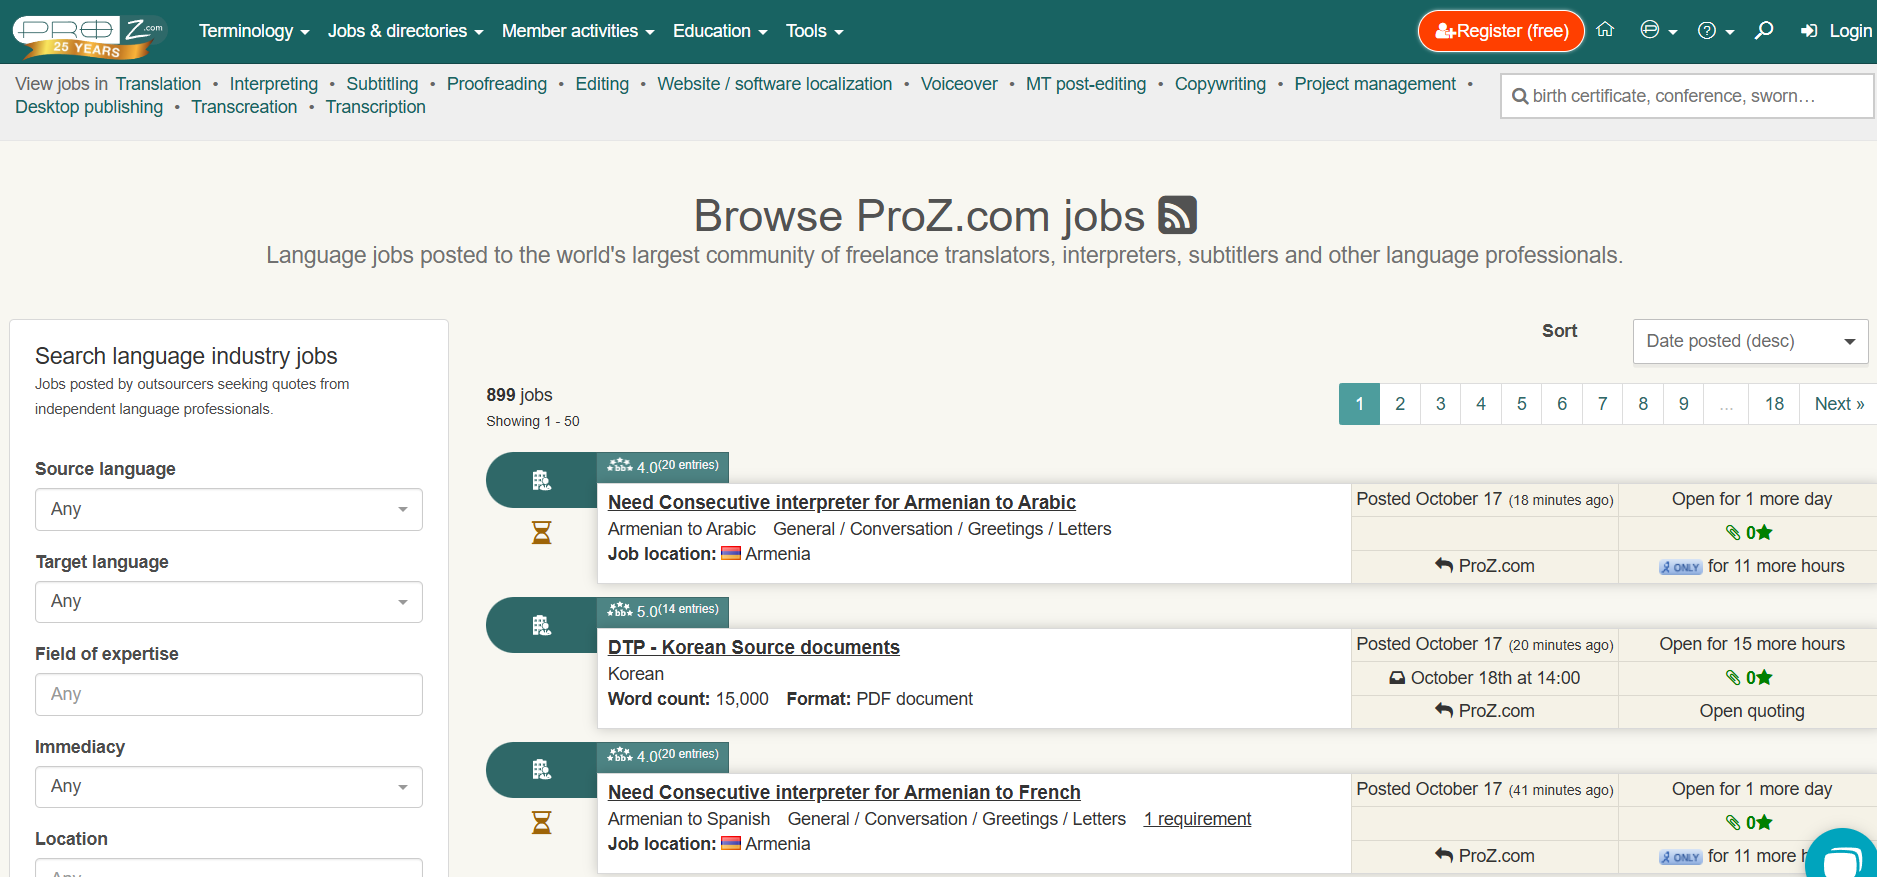Click quote tag icon on Armenian to Arabic job
The image size is (1877, 877).
coord(1733,532)
